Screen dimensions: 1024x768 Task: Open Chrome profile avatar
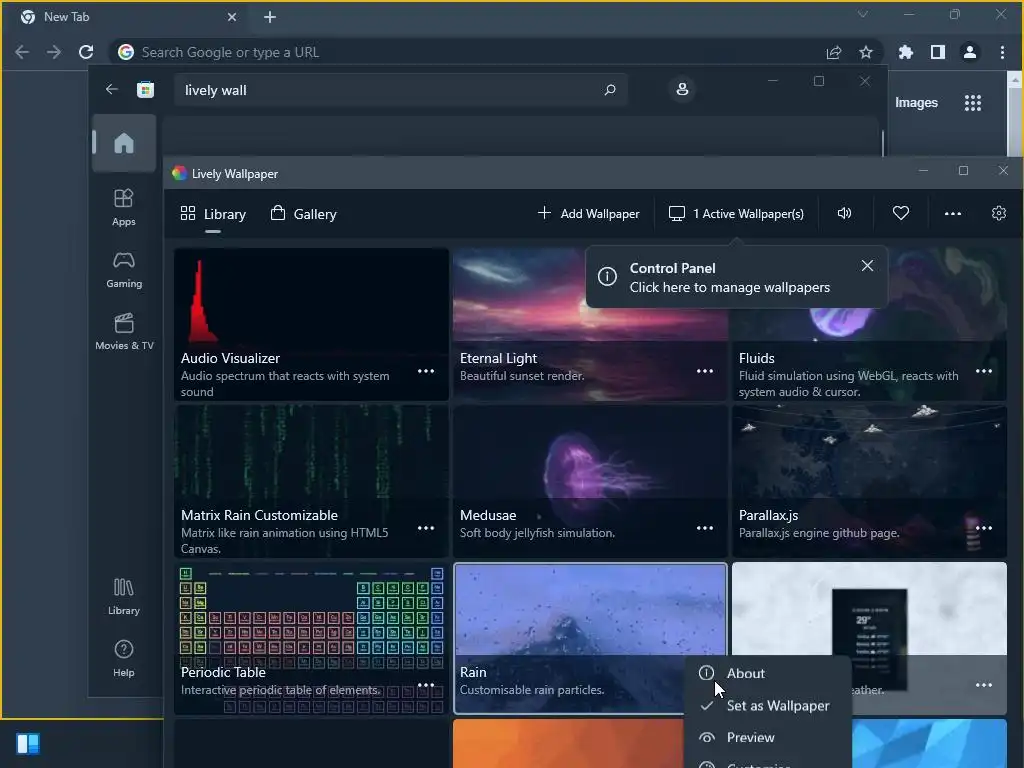tap(969, 52)
